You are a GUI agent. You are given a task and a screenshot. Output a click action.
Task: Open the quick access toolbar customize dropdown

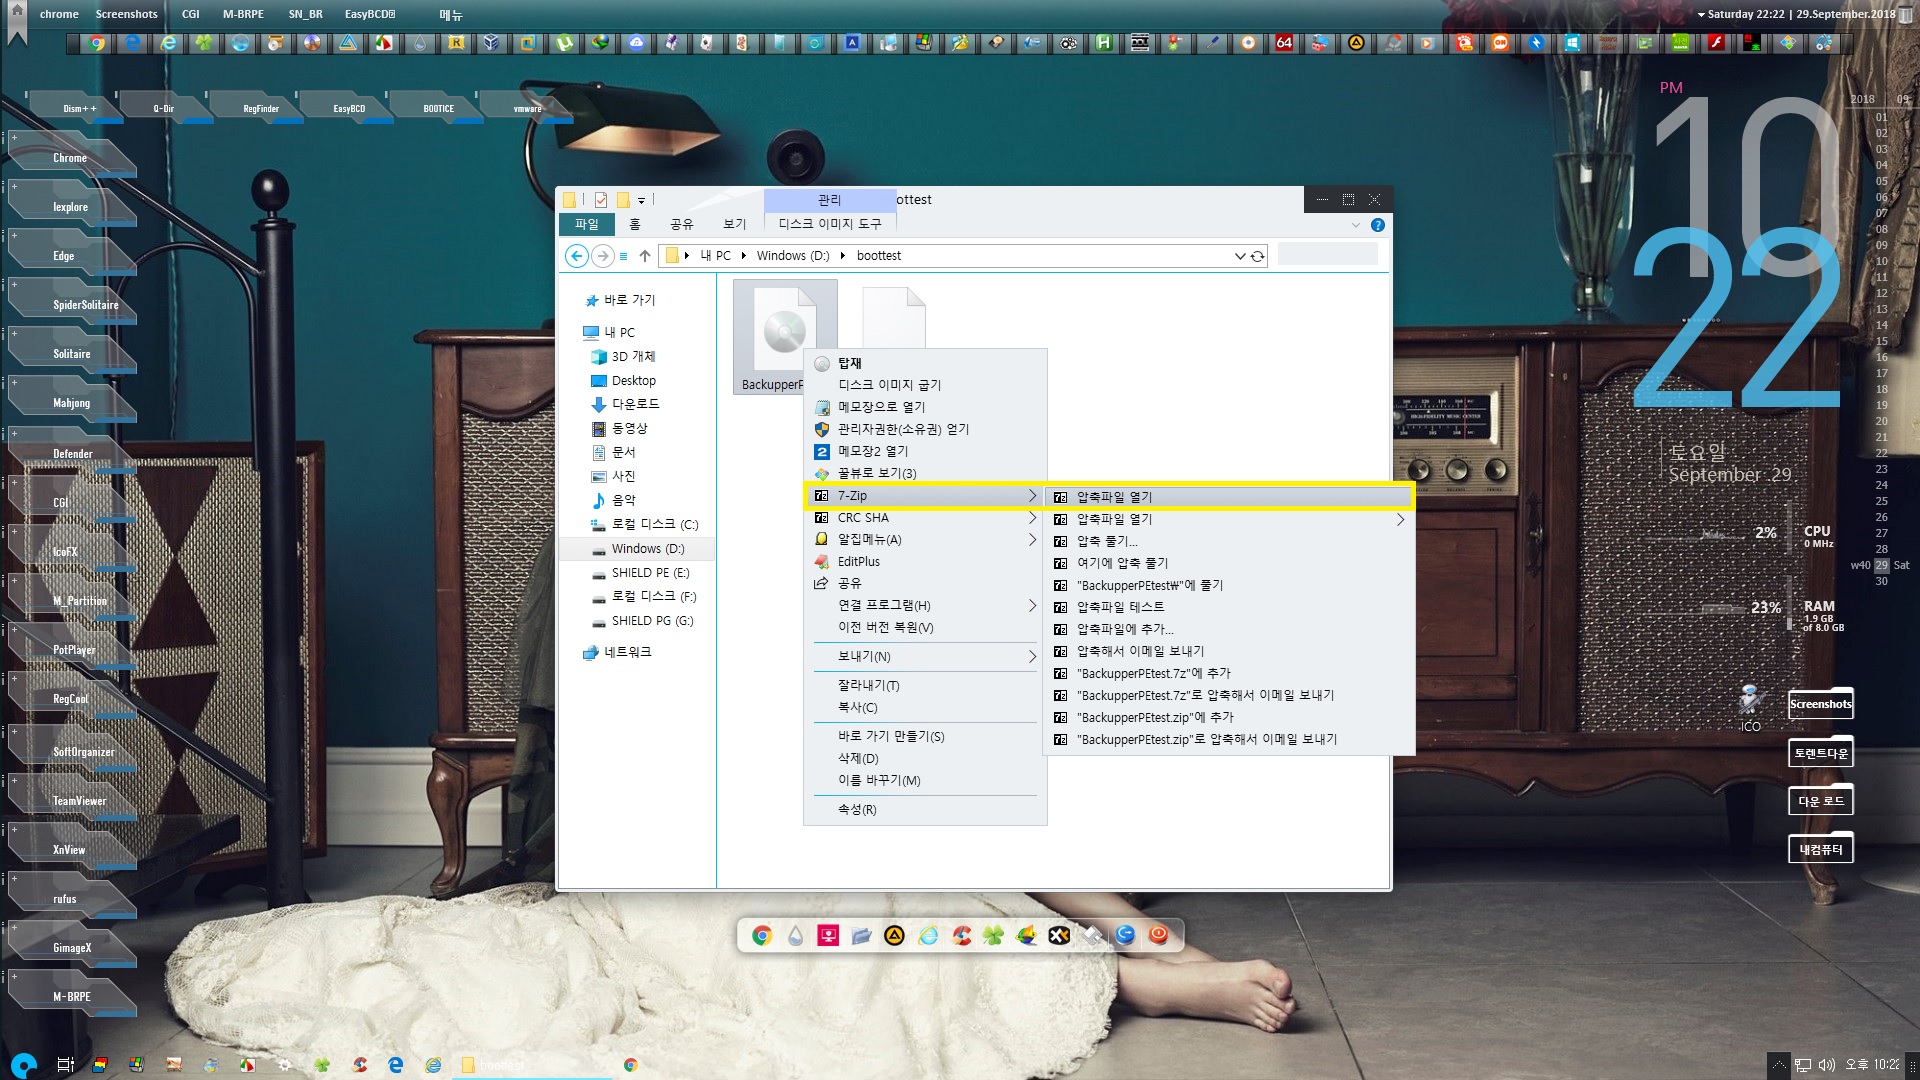(x=641, y=200)
